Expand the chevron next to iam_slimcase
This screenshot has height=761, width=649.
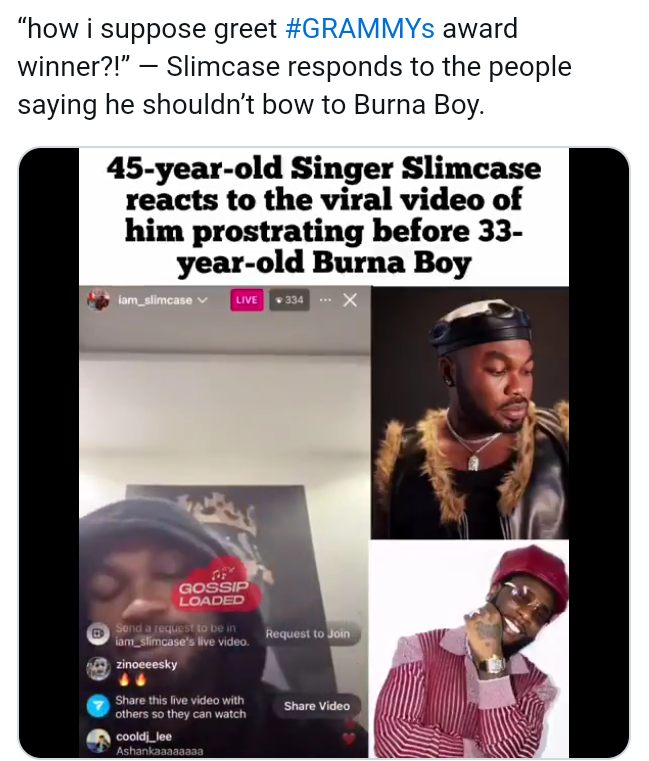(202, 300)
